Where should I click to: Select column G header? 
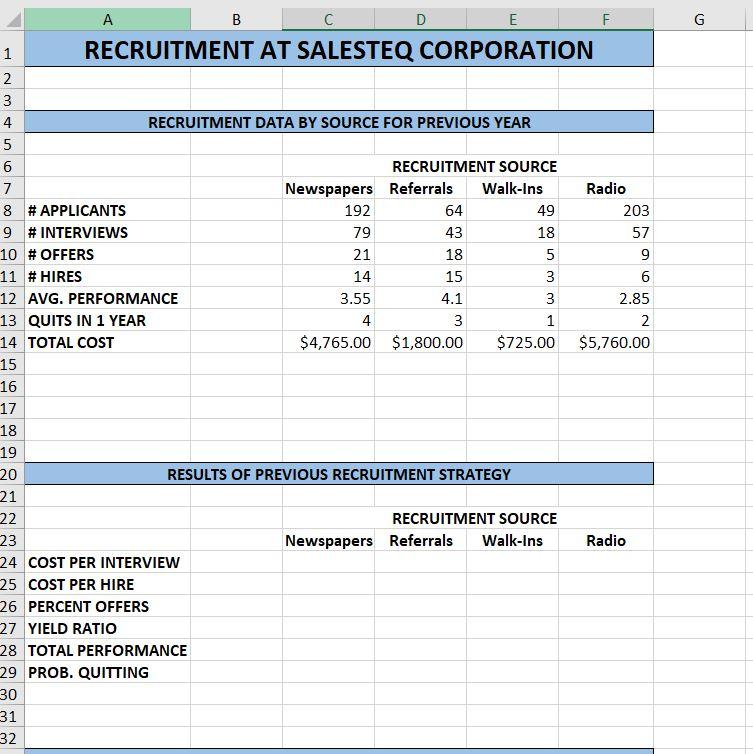[699, 20]
